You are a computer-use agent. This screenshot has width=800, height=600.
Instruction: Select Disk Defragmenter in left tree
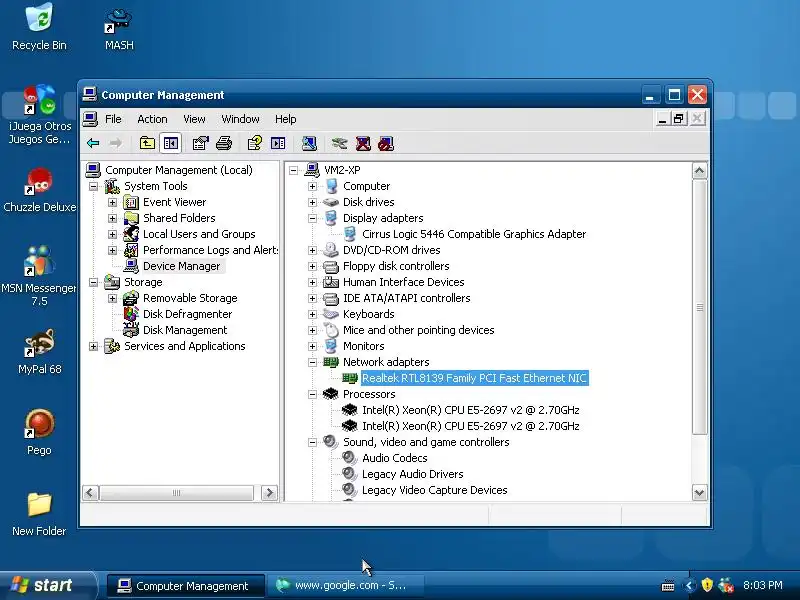187,314
